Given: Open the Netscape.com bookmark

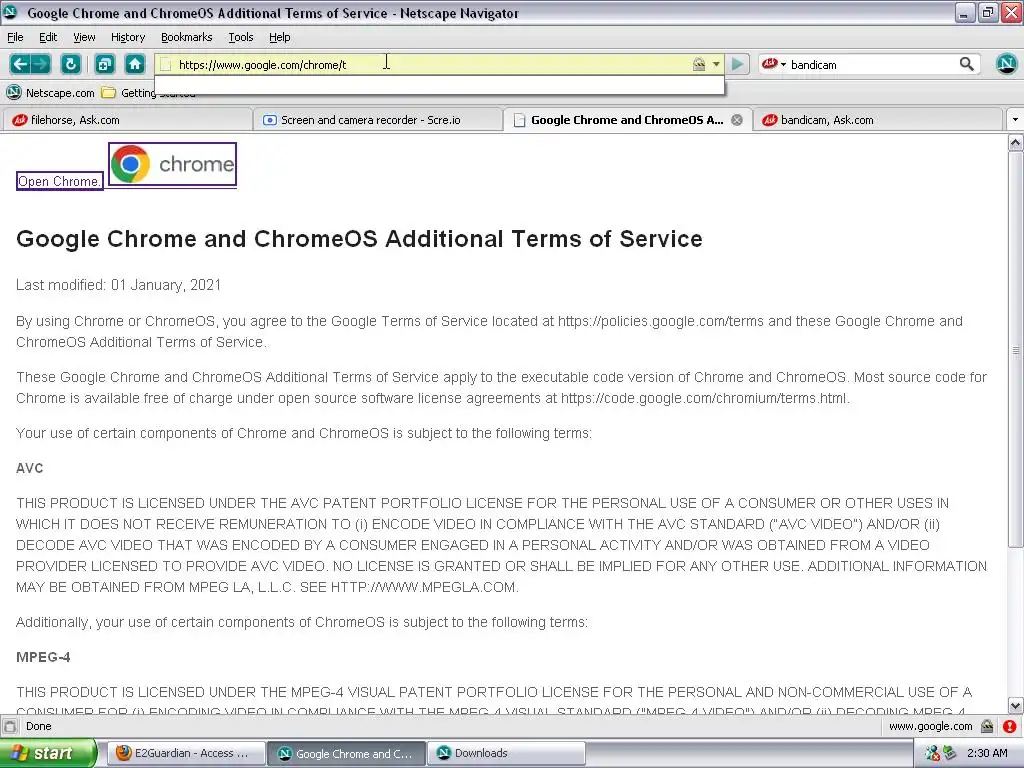Looking at the screenshot, I should click(x=50, y=93).
